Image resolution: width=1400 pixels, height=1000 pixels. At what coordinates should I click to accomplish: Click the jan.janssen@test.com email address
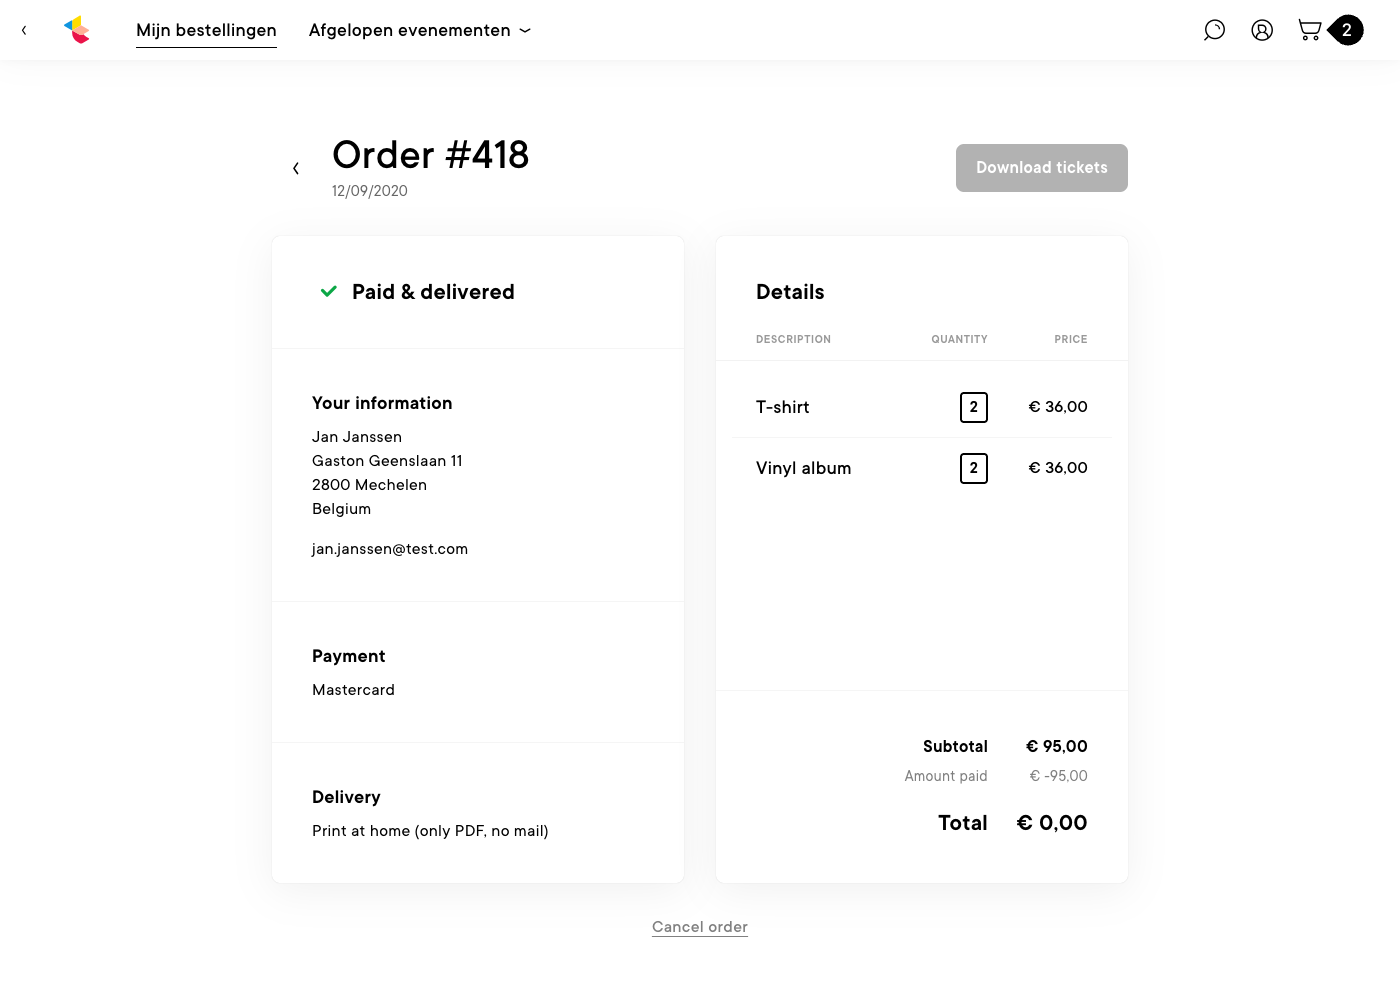click(x=390, y=549)
